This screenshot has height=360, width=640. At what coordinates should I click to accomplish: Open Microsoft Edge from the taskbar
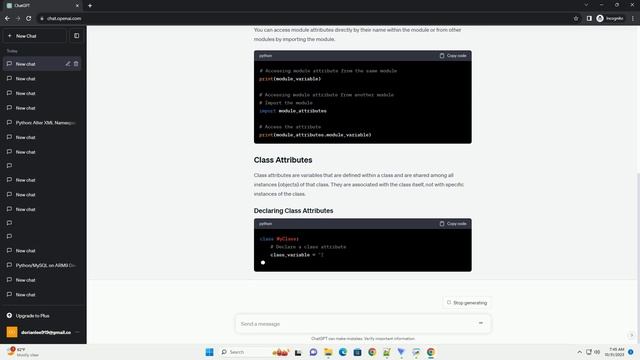(343, 352)
